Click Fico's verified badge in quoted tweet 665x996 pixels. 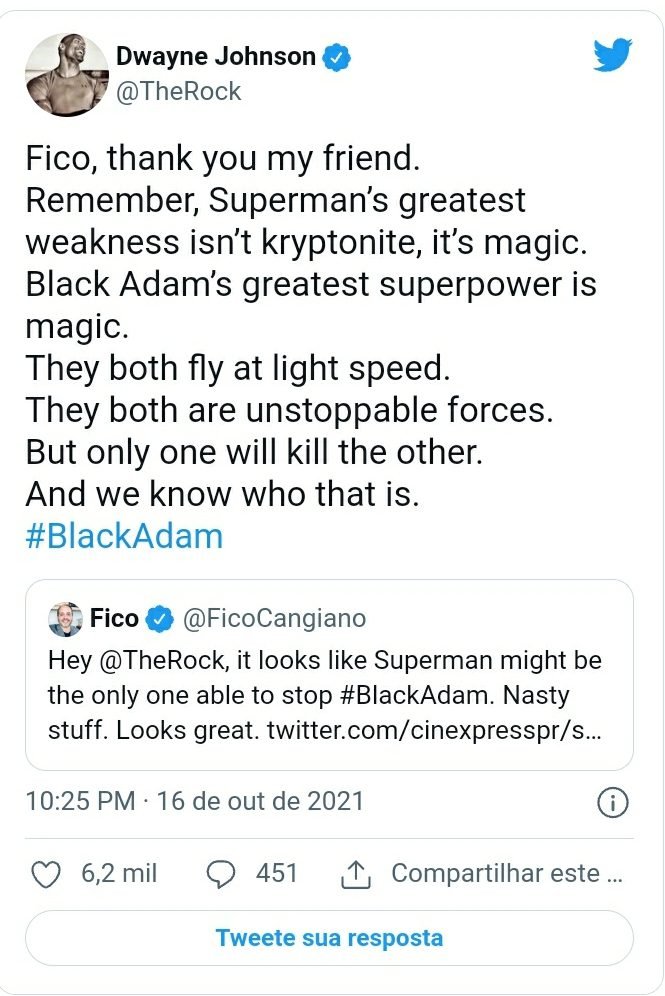(x=158, y=619)
